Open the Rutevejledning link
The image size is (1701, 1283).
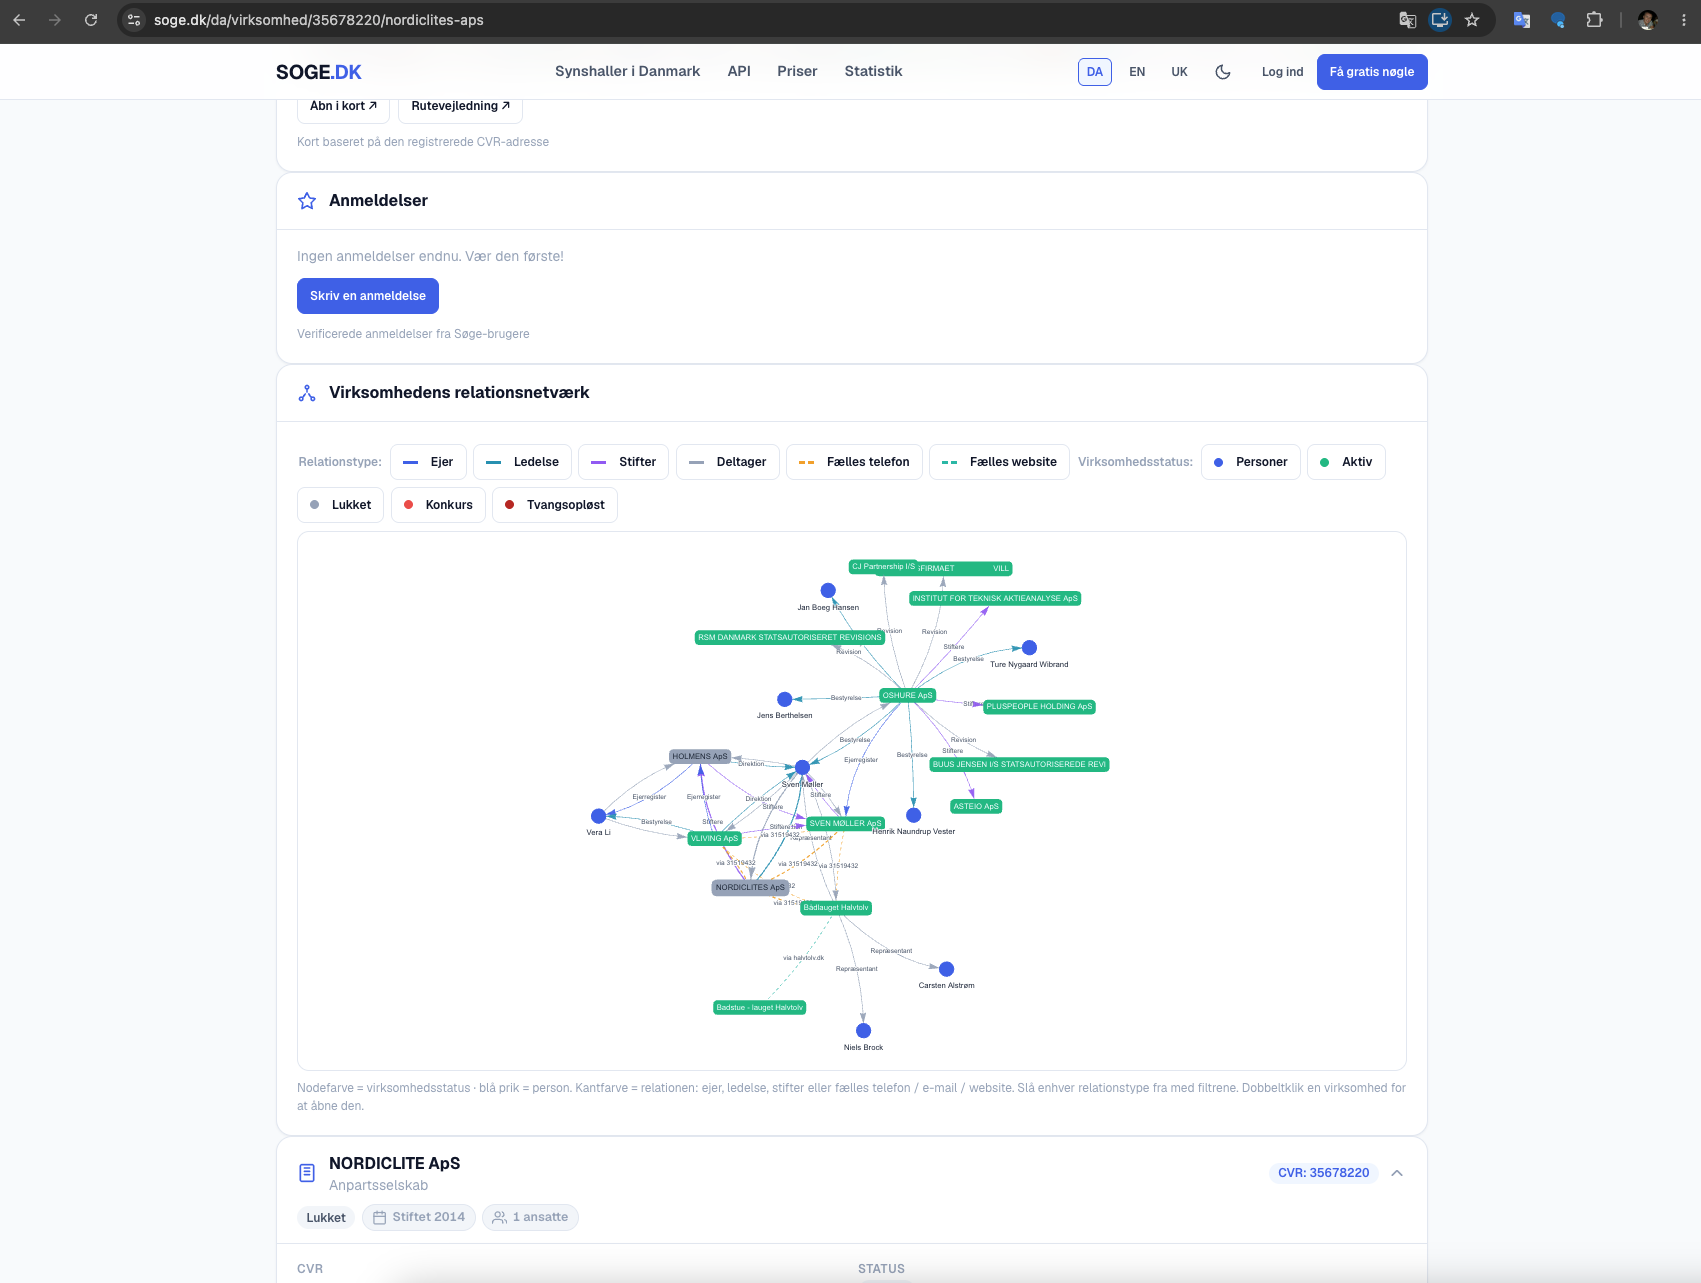[x=460, y=106]
